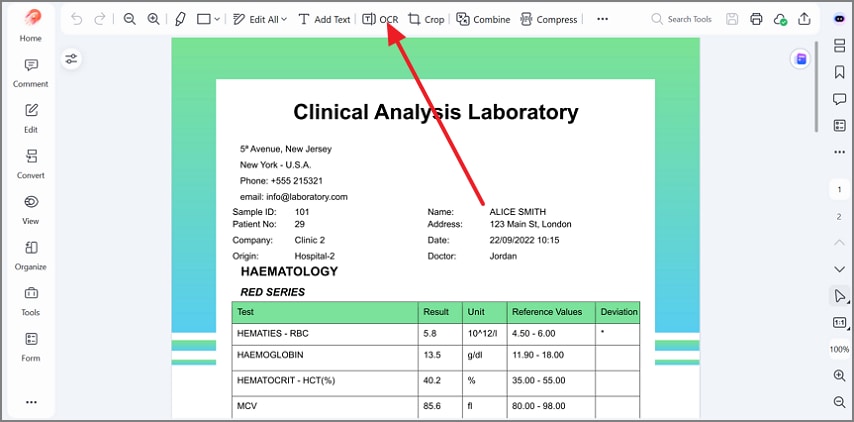
Task: Share the document with the upload icon
Action: click(x=804, y=19)
